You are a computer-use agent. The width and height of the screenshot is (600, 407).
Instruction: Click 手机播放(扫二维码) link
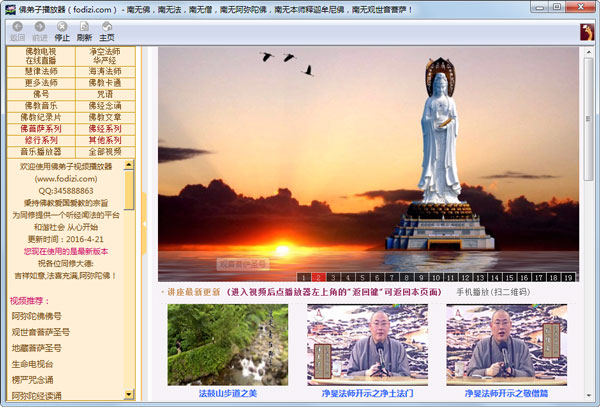(x=493, y=292)
